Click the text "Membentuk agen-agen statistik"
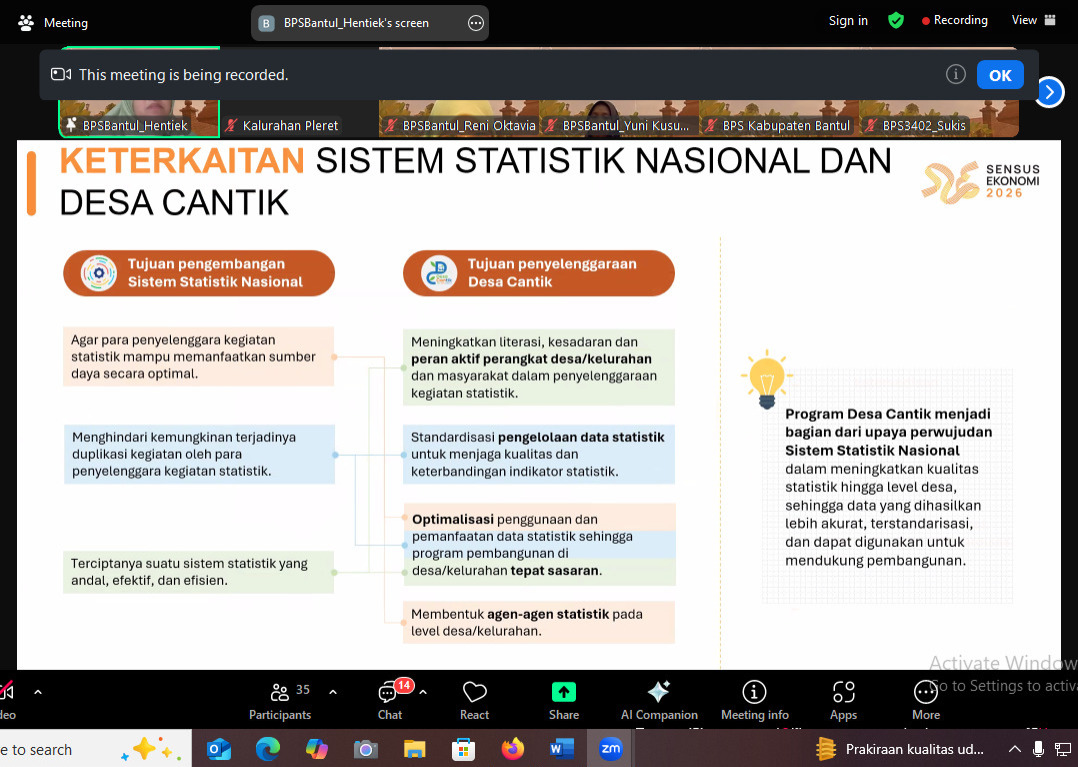The height and width of the screenshot is (767, 1078). (510, 614)
